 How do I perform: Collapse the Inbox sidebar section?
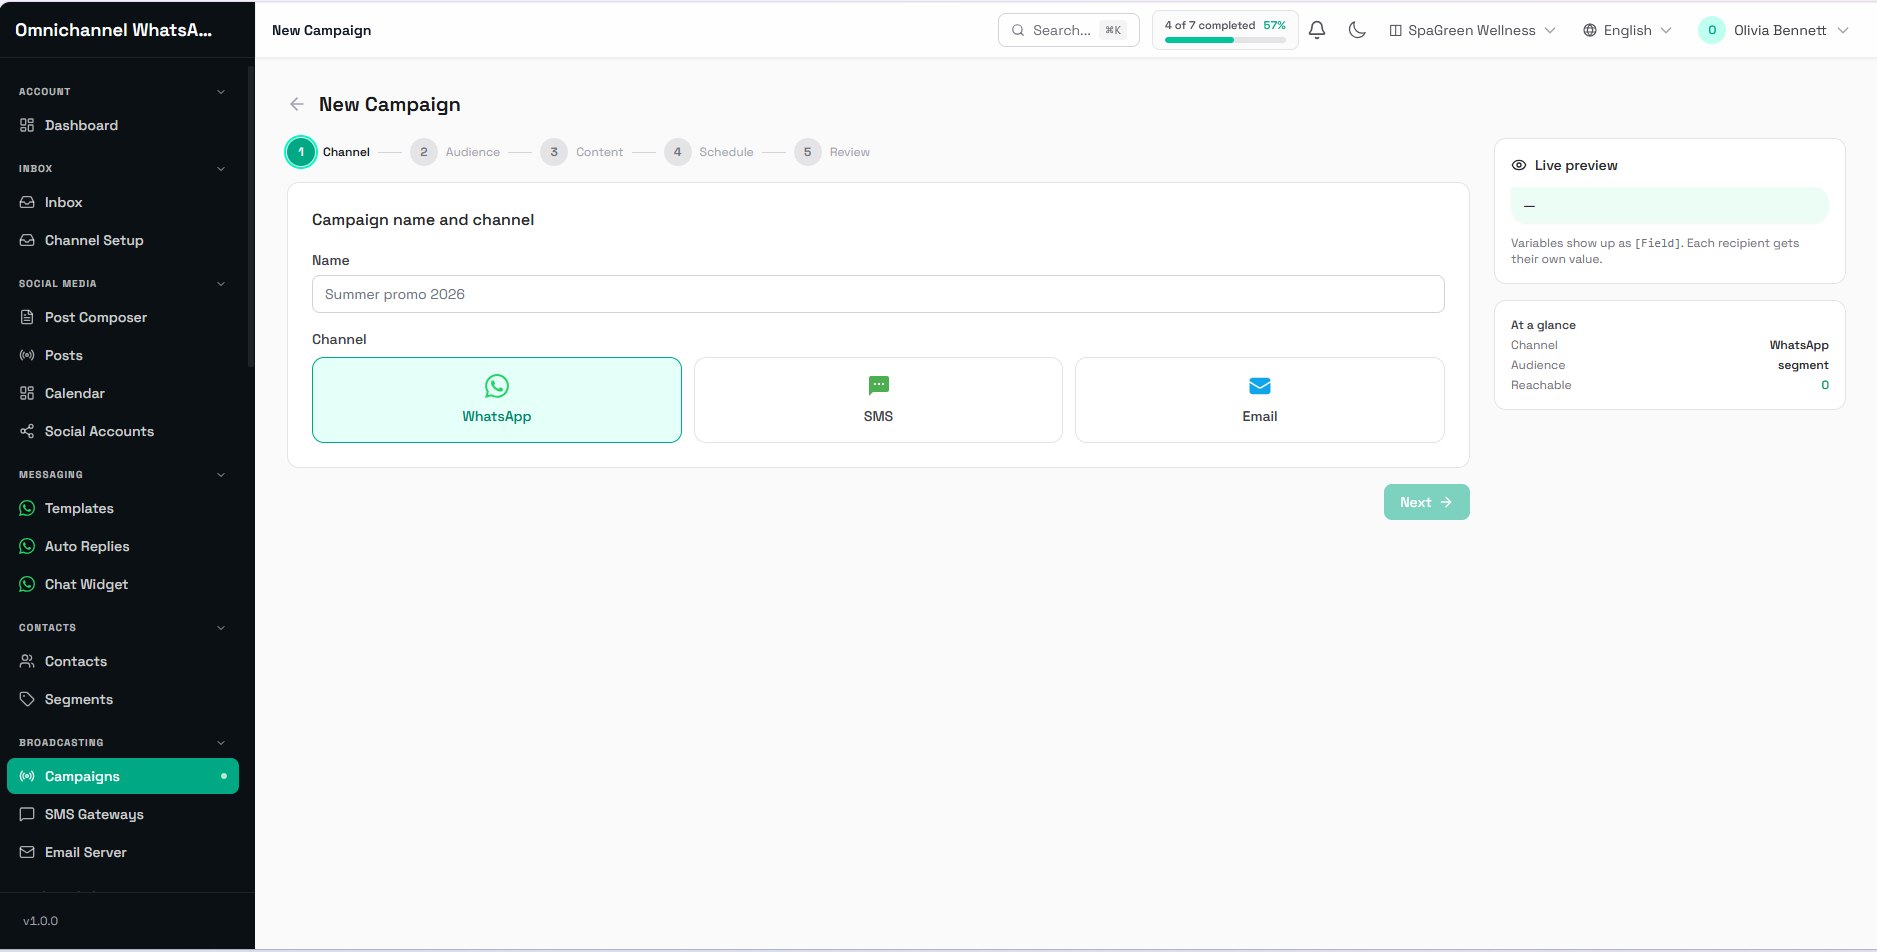point(221,169)
